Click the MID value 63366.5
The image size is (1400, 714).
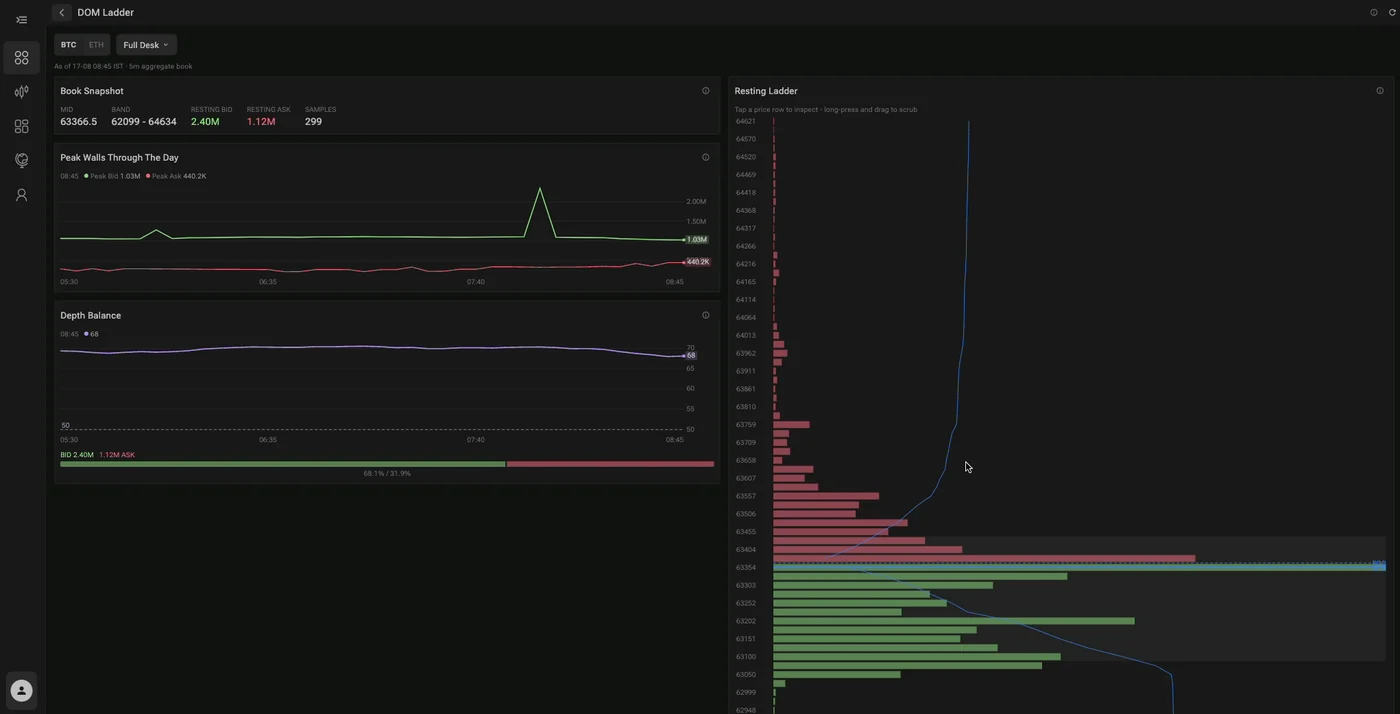point(78,122)
